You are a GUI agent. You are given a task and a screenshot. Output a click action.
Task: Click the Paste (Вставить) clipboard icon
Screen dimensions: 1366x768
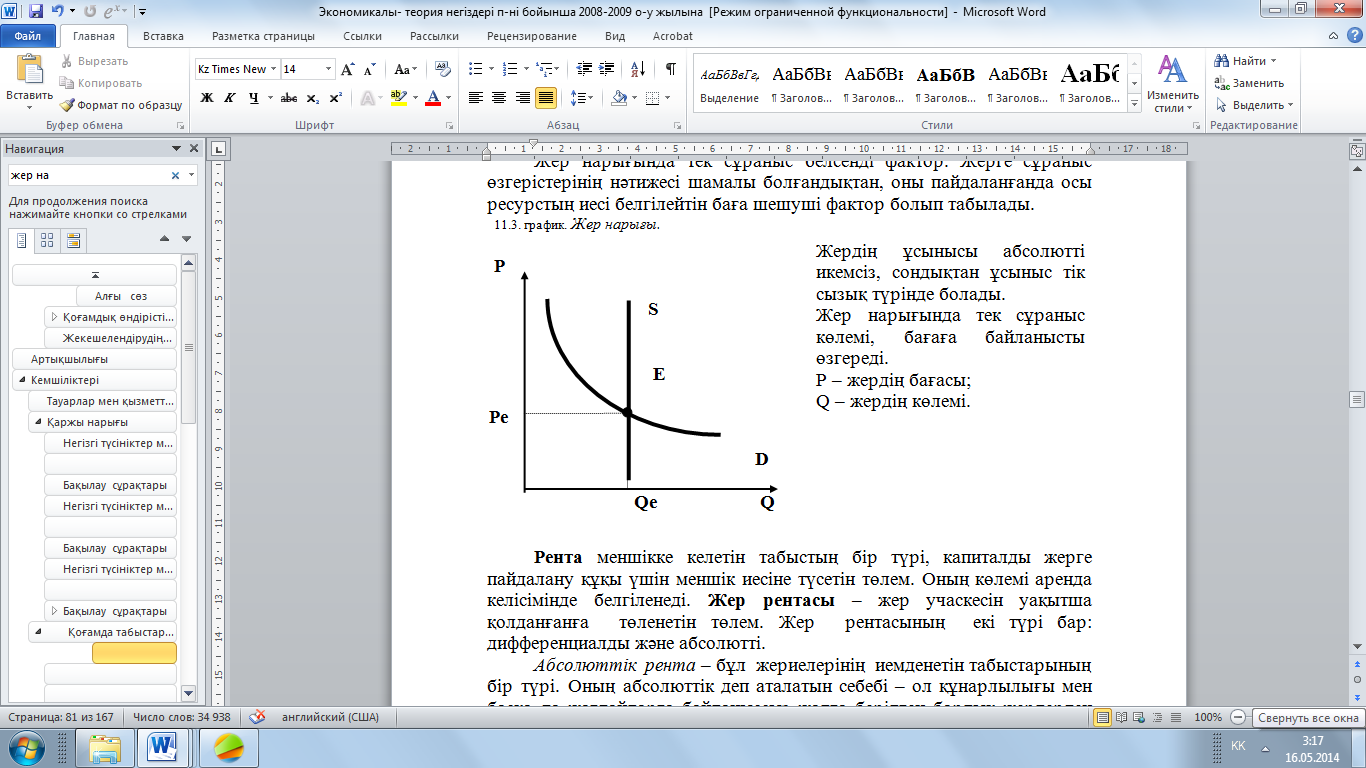pyautogui.click(x=29, y=70)
